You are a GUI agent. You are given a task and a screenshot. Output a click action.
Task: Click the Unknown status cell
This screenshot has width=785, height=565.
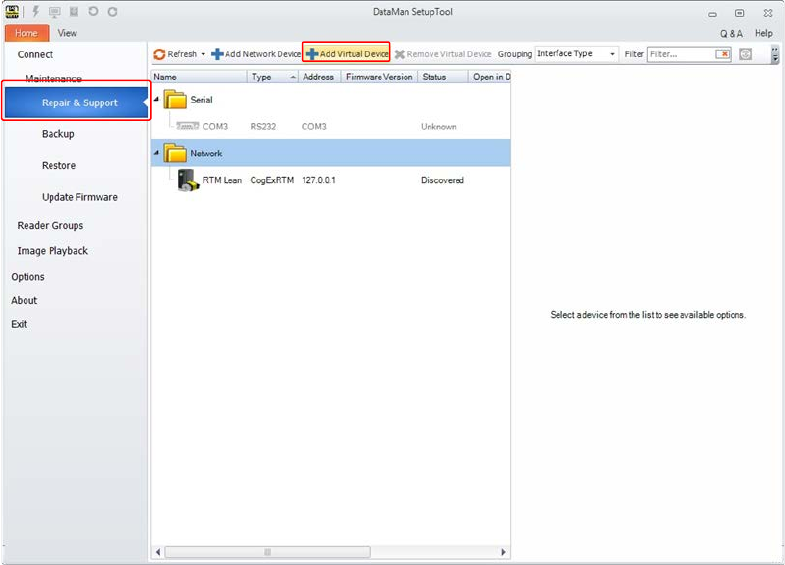(439, 127)
